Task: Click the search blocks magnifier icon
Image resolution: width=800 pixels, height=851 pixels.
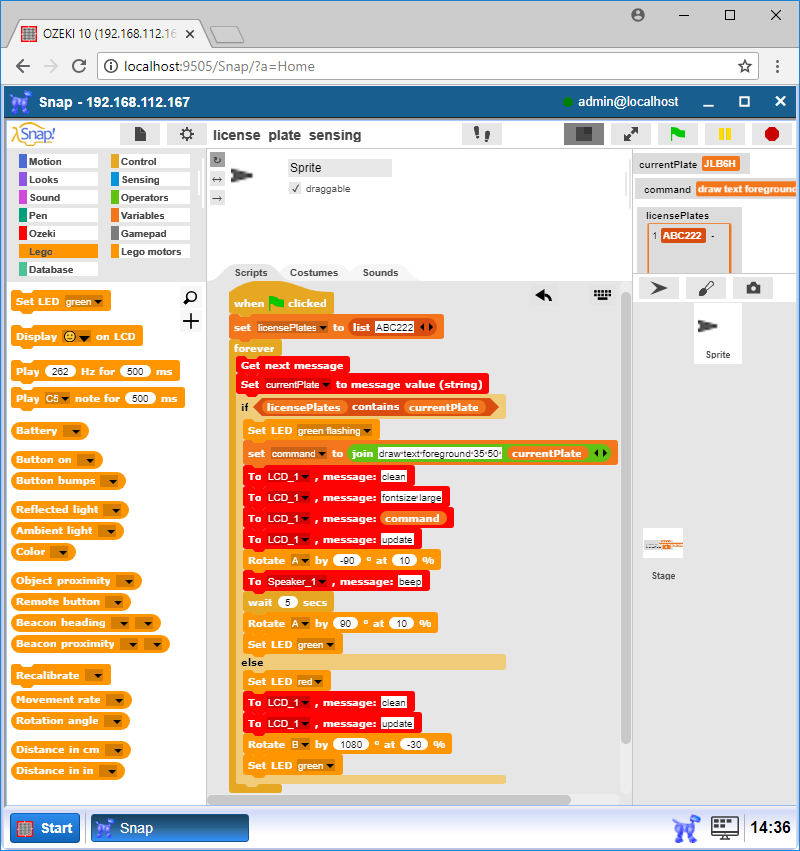Action: click(191, 297)
